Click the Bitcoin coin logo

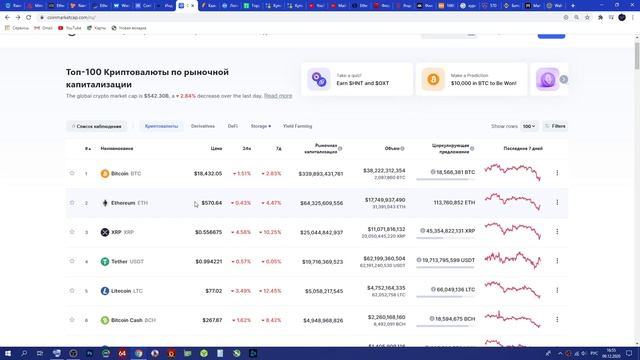105,173
